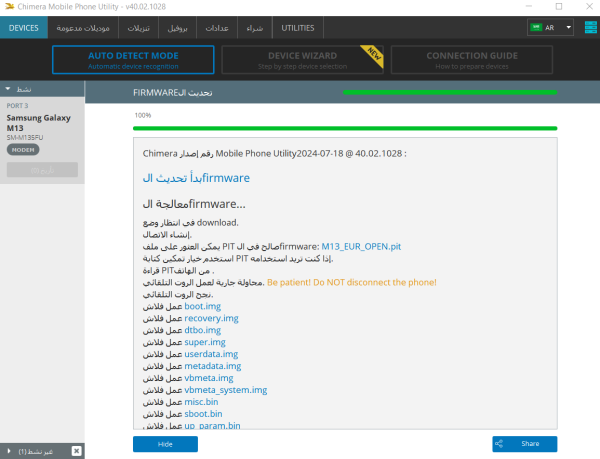This screenshot has width=600, height=459.
Task: Click sboot.bin in the log
Action: click(x=203, y=414)
